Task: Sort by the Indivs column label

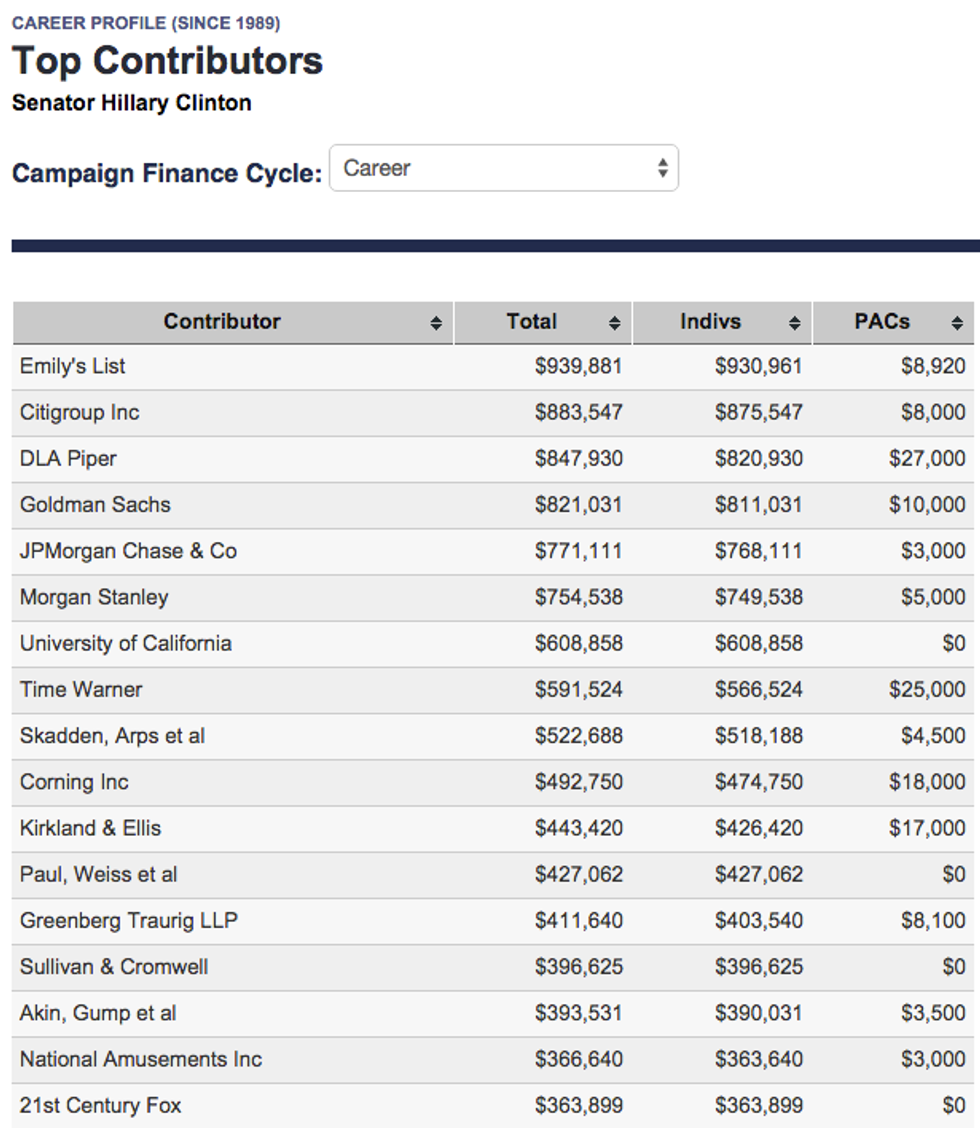Action: (710, 322)
